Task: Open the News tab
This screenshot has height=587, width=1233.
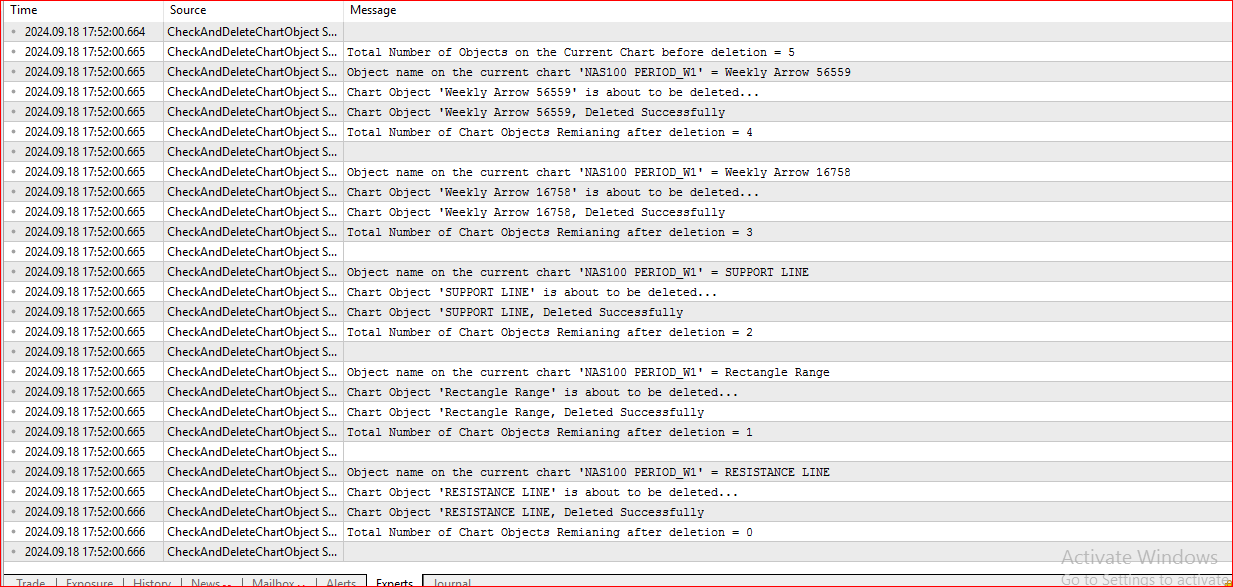Action: 208,583
